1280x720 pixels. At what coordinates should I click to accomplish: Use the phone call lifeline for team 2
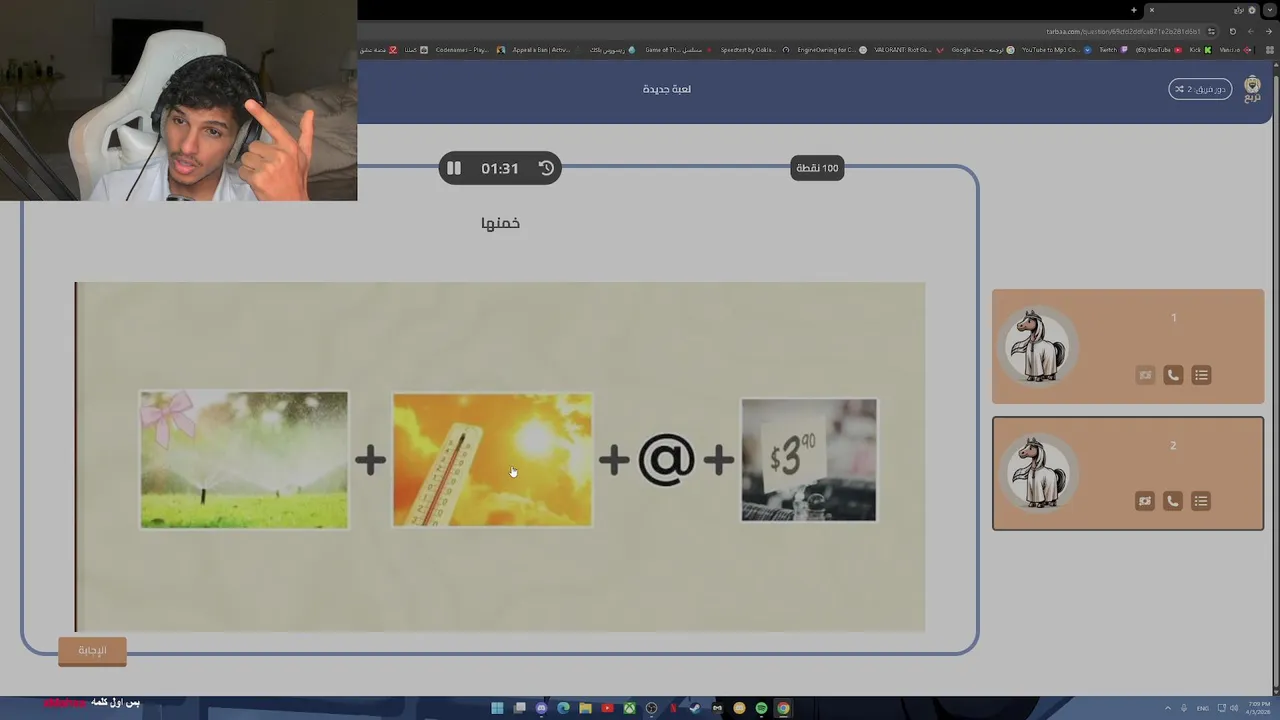click(x=1173, y=501)
